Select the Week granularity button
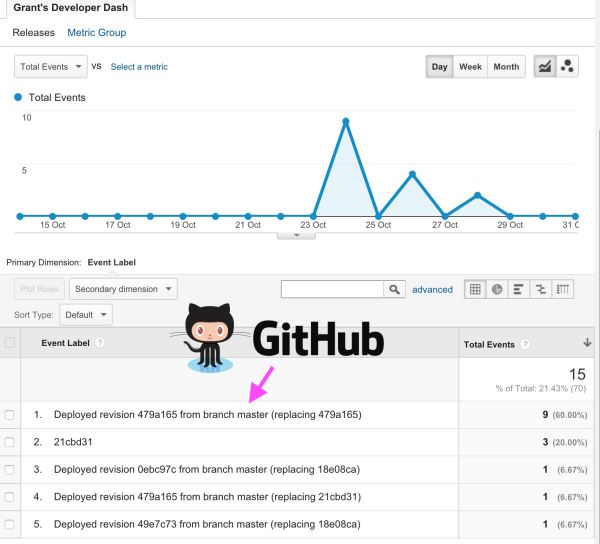This screenshot has width=600, height=544. tap(470, 67)
